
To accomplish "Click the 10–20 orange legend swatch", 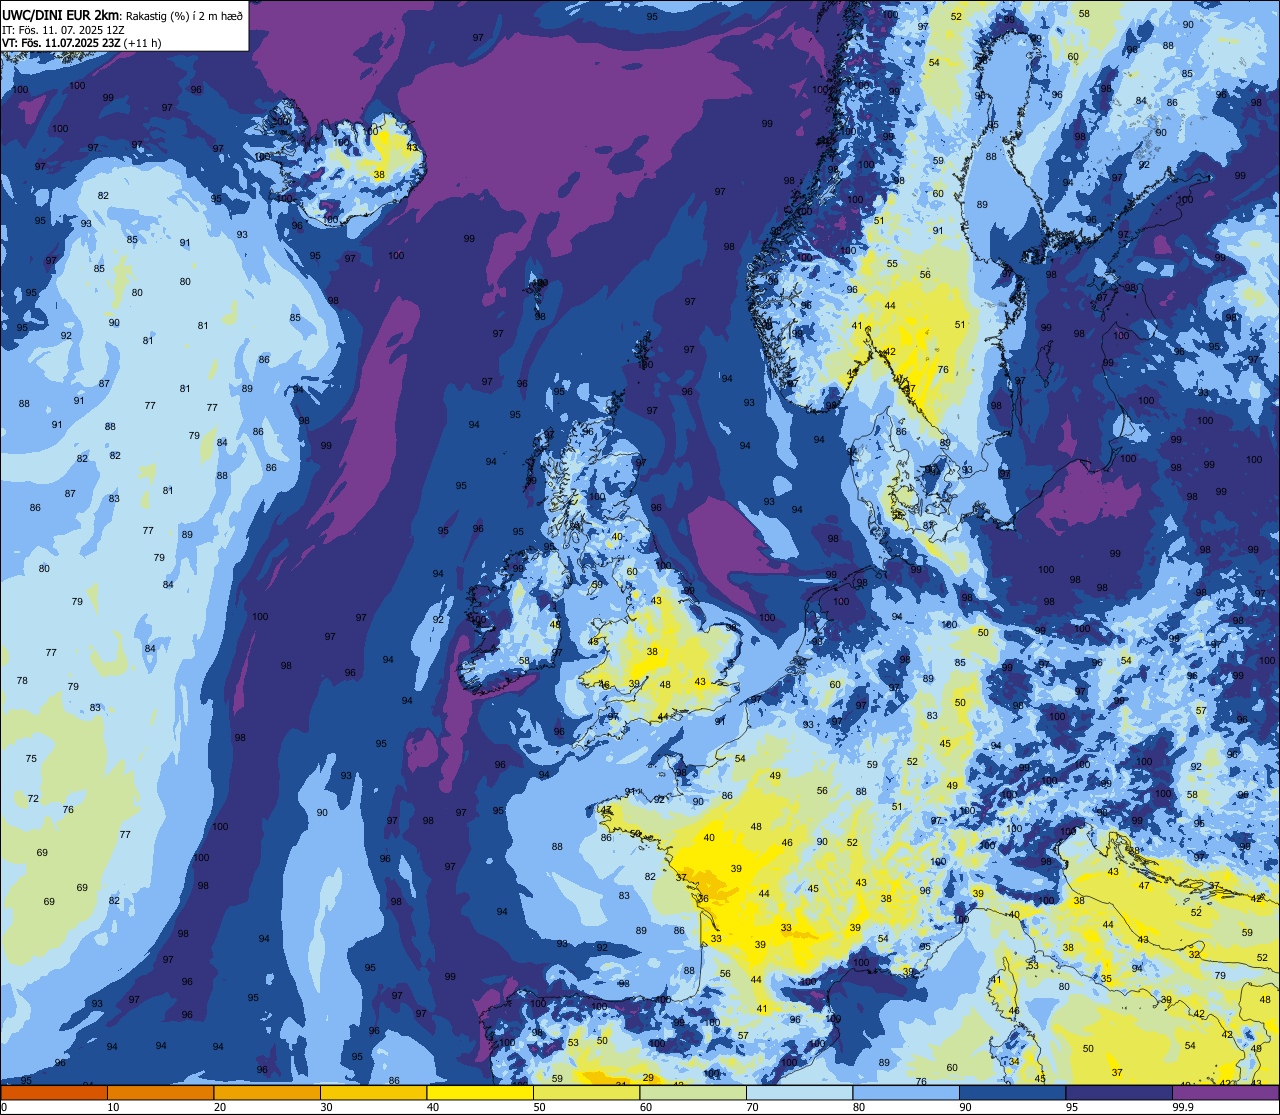I will click(160, 1092).
